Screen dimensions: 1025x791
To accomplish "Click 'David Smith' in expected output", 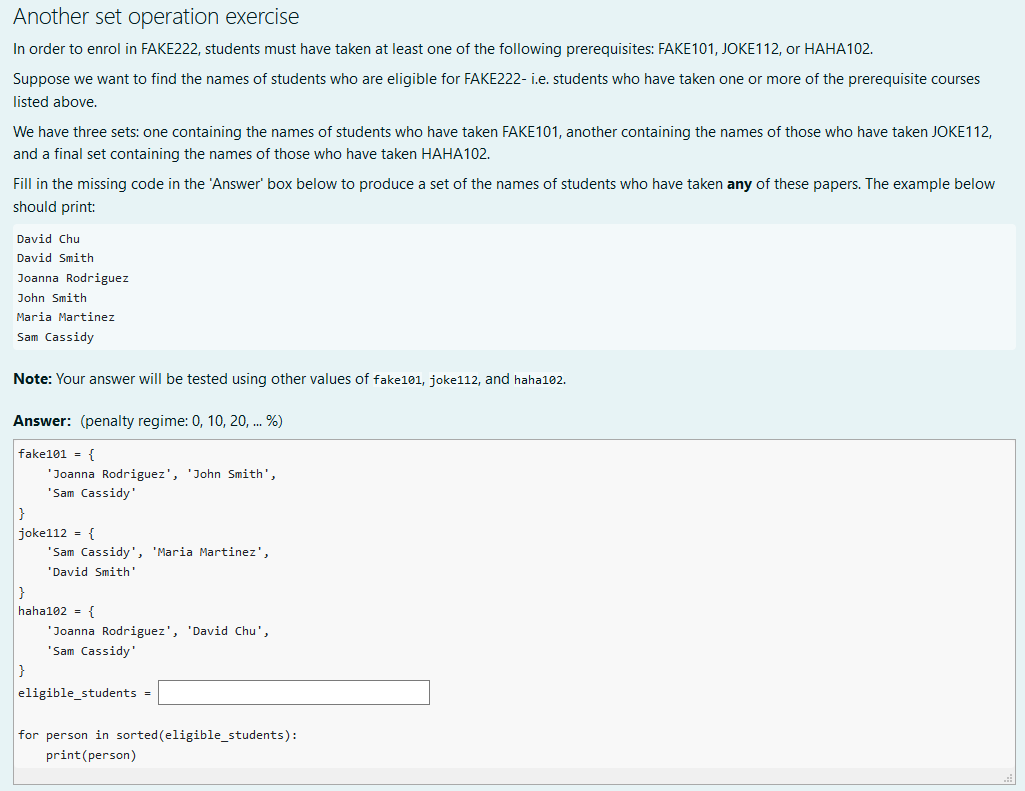I will (56, 258).
